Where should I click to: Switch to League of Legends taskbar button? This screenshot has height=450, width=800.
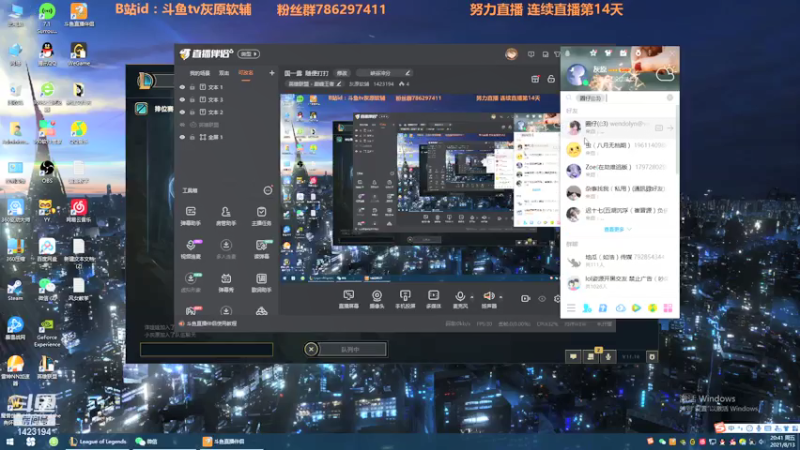click(97, 442)
